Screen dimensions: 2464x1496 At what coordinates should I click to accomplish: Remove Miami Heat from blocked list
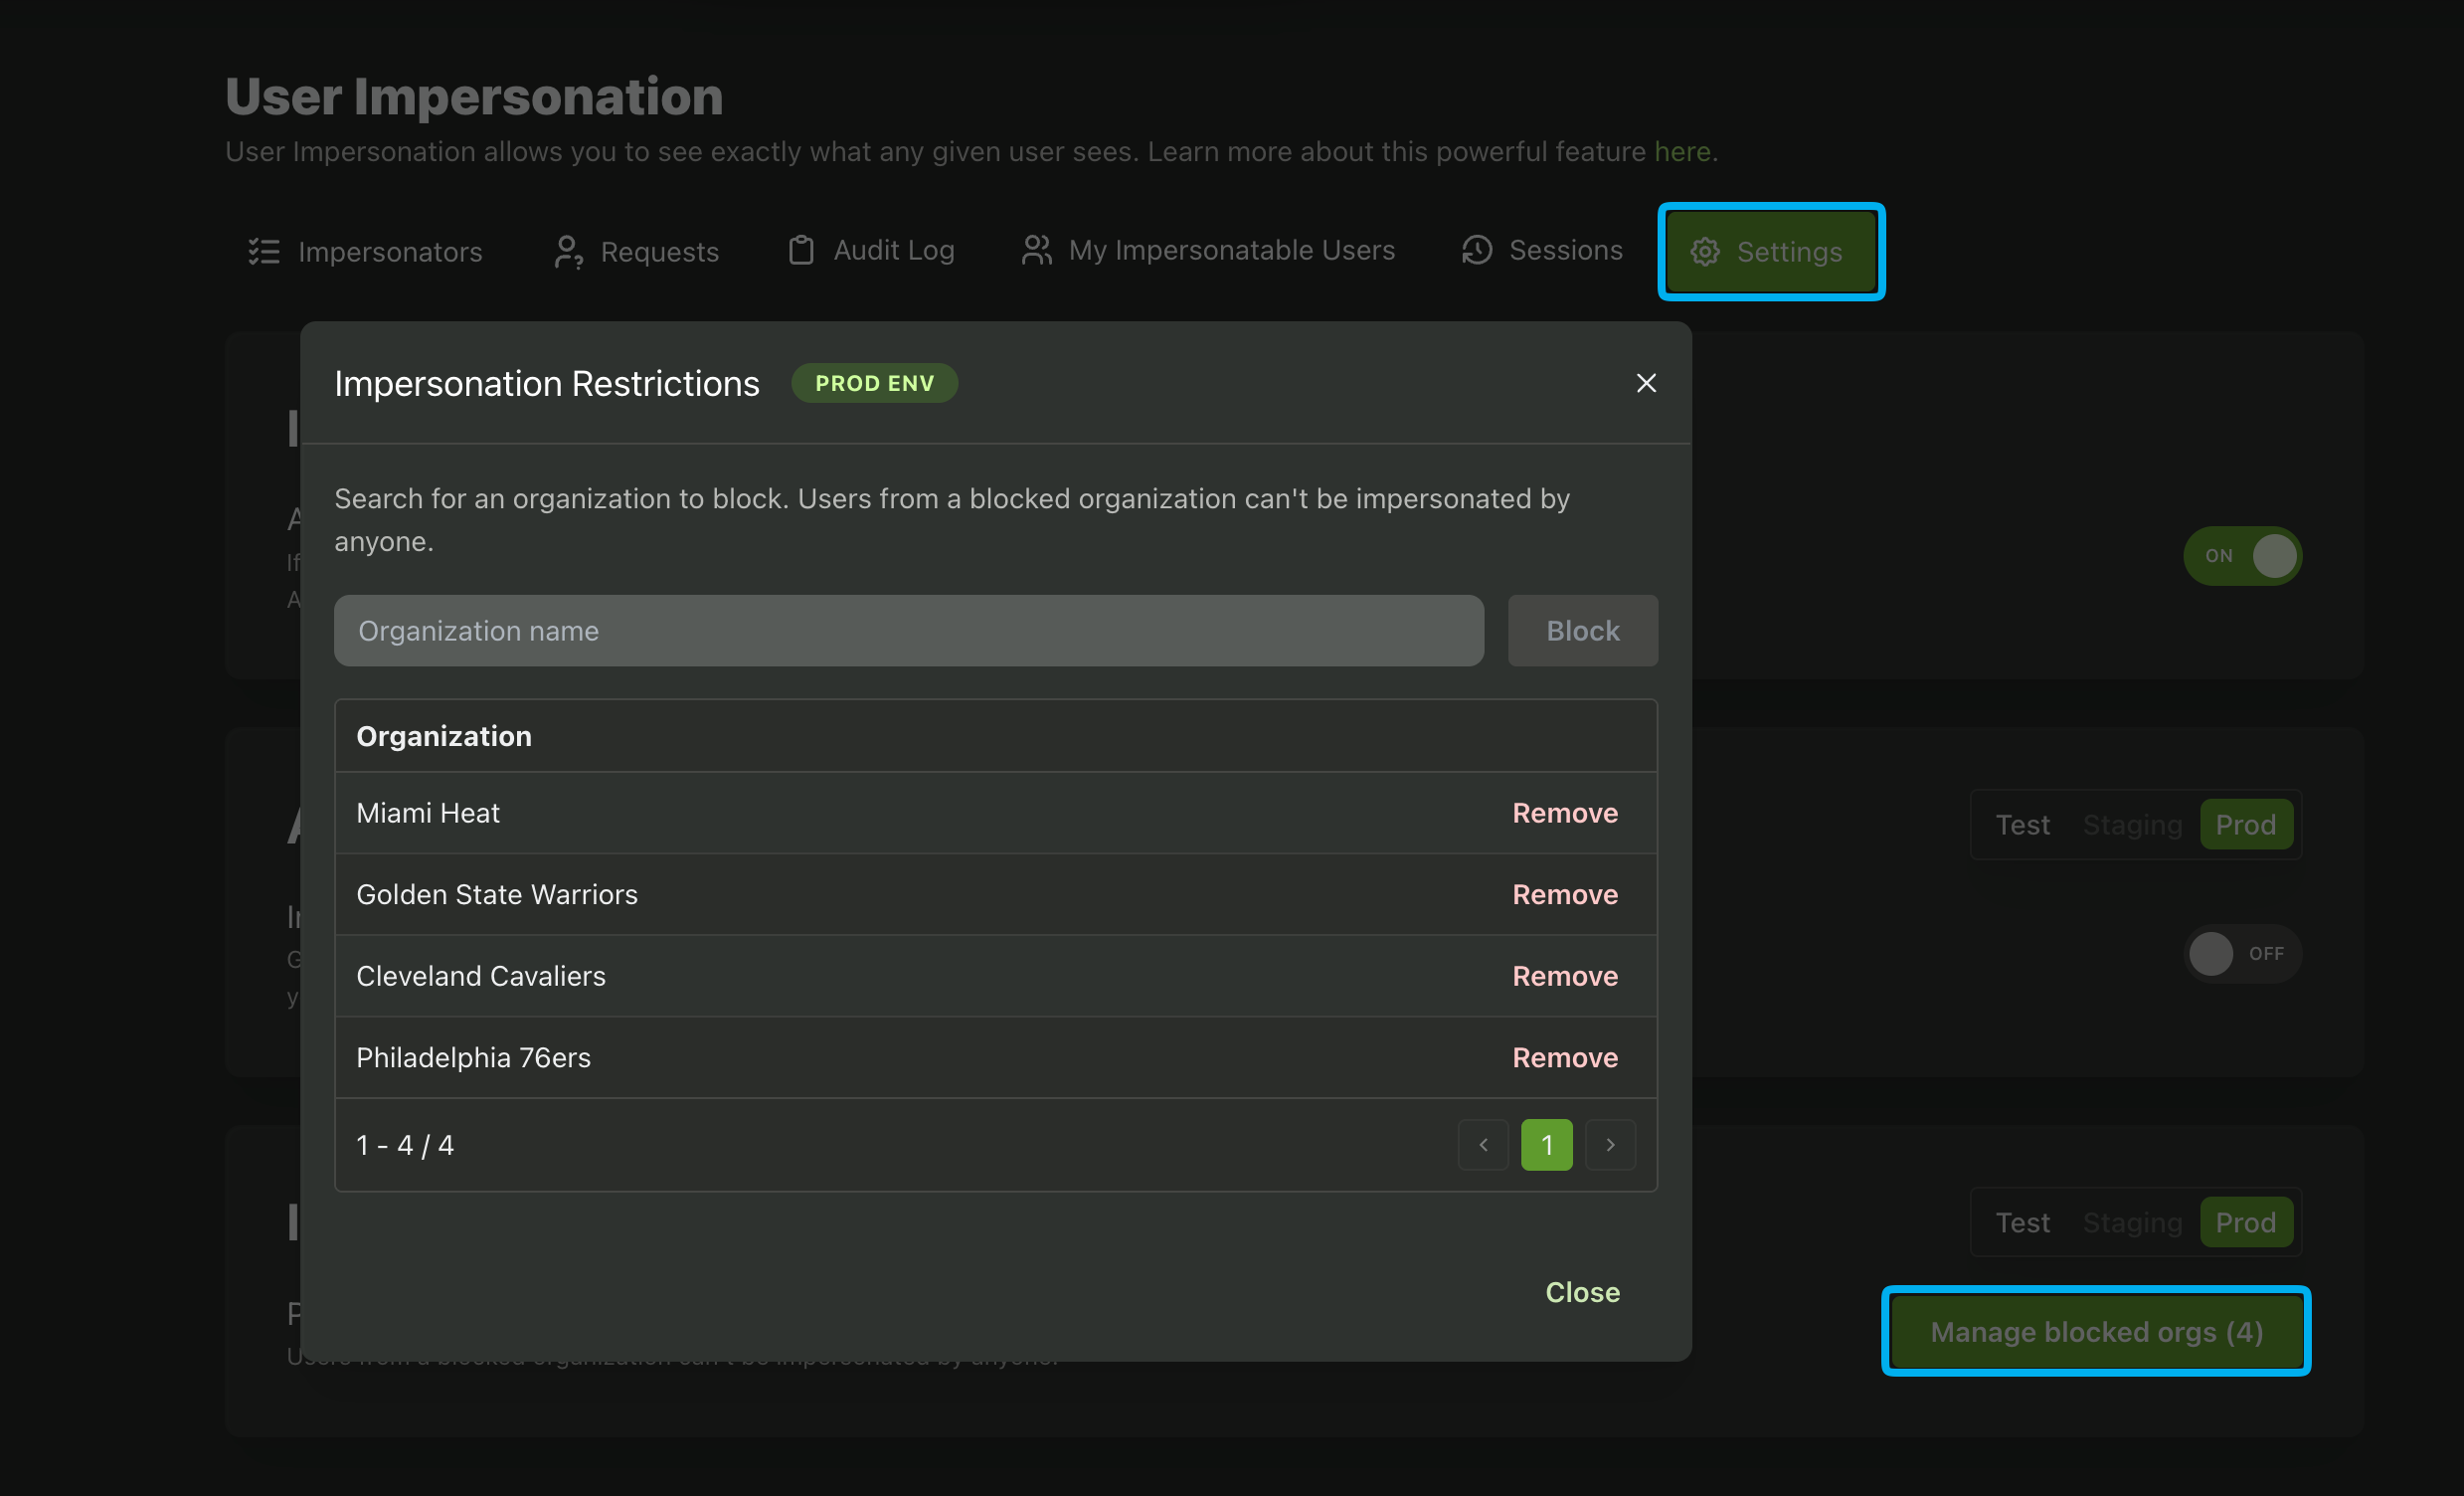1565,813
